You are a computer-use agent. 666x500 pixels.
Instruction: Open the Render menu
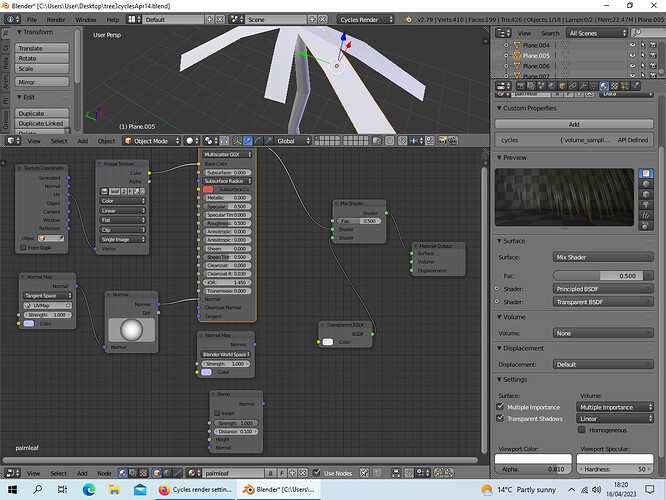56,20
